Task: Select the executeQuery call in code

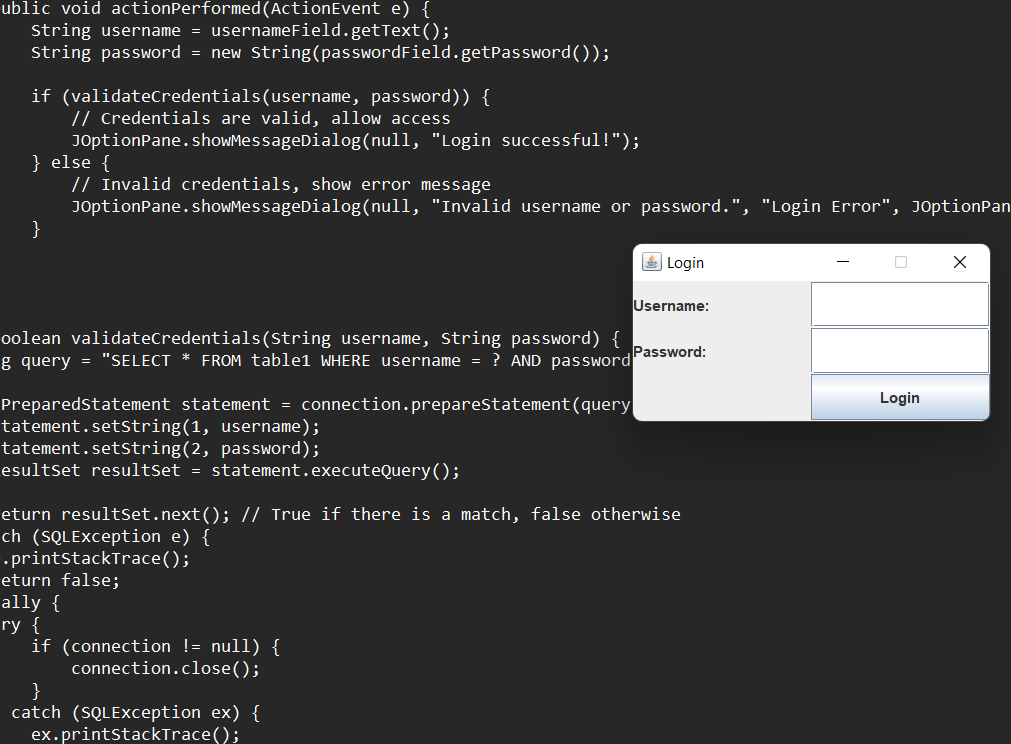Action: click(380, 470)
